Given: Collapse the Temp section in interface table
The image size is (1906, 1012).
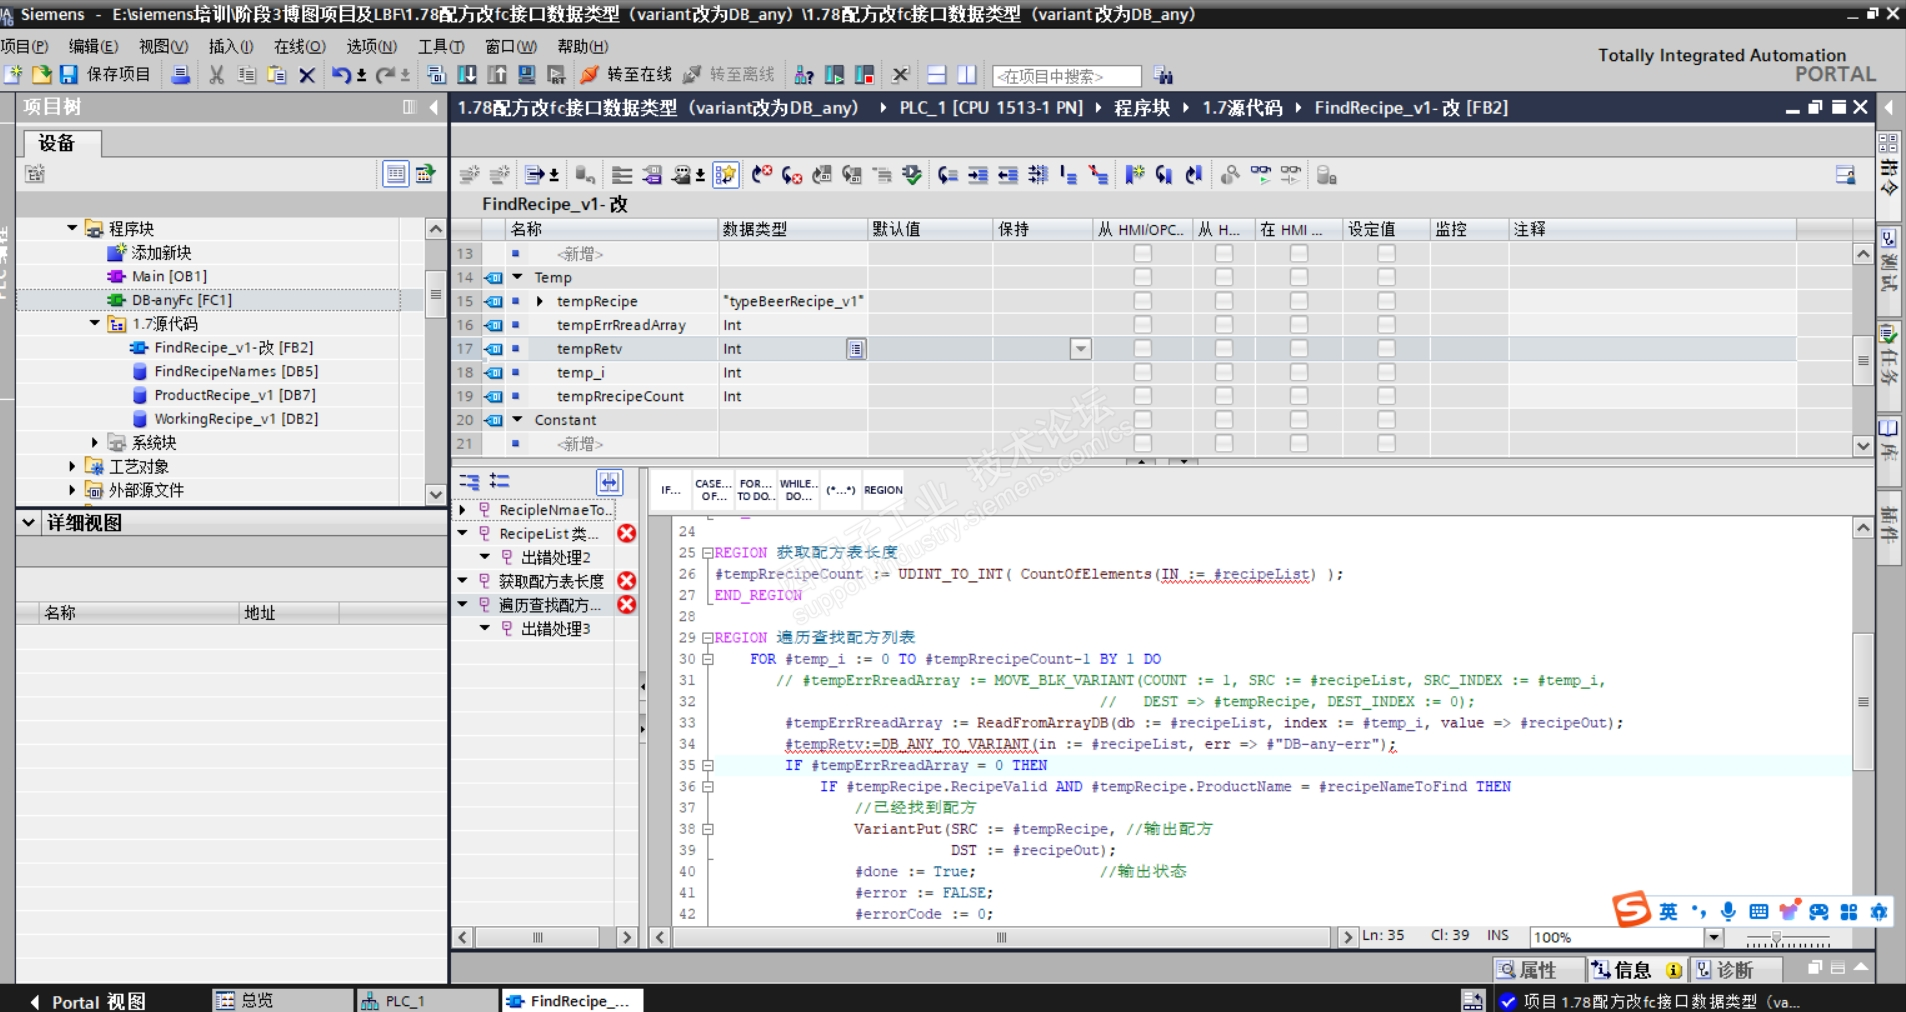Looking at the screenshot, I should [x=518, y=277].
